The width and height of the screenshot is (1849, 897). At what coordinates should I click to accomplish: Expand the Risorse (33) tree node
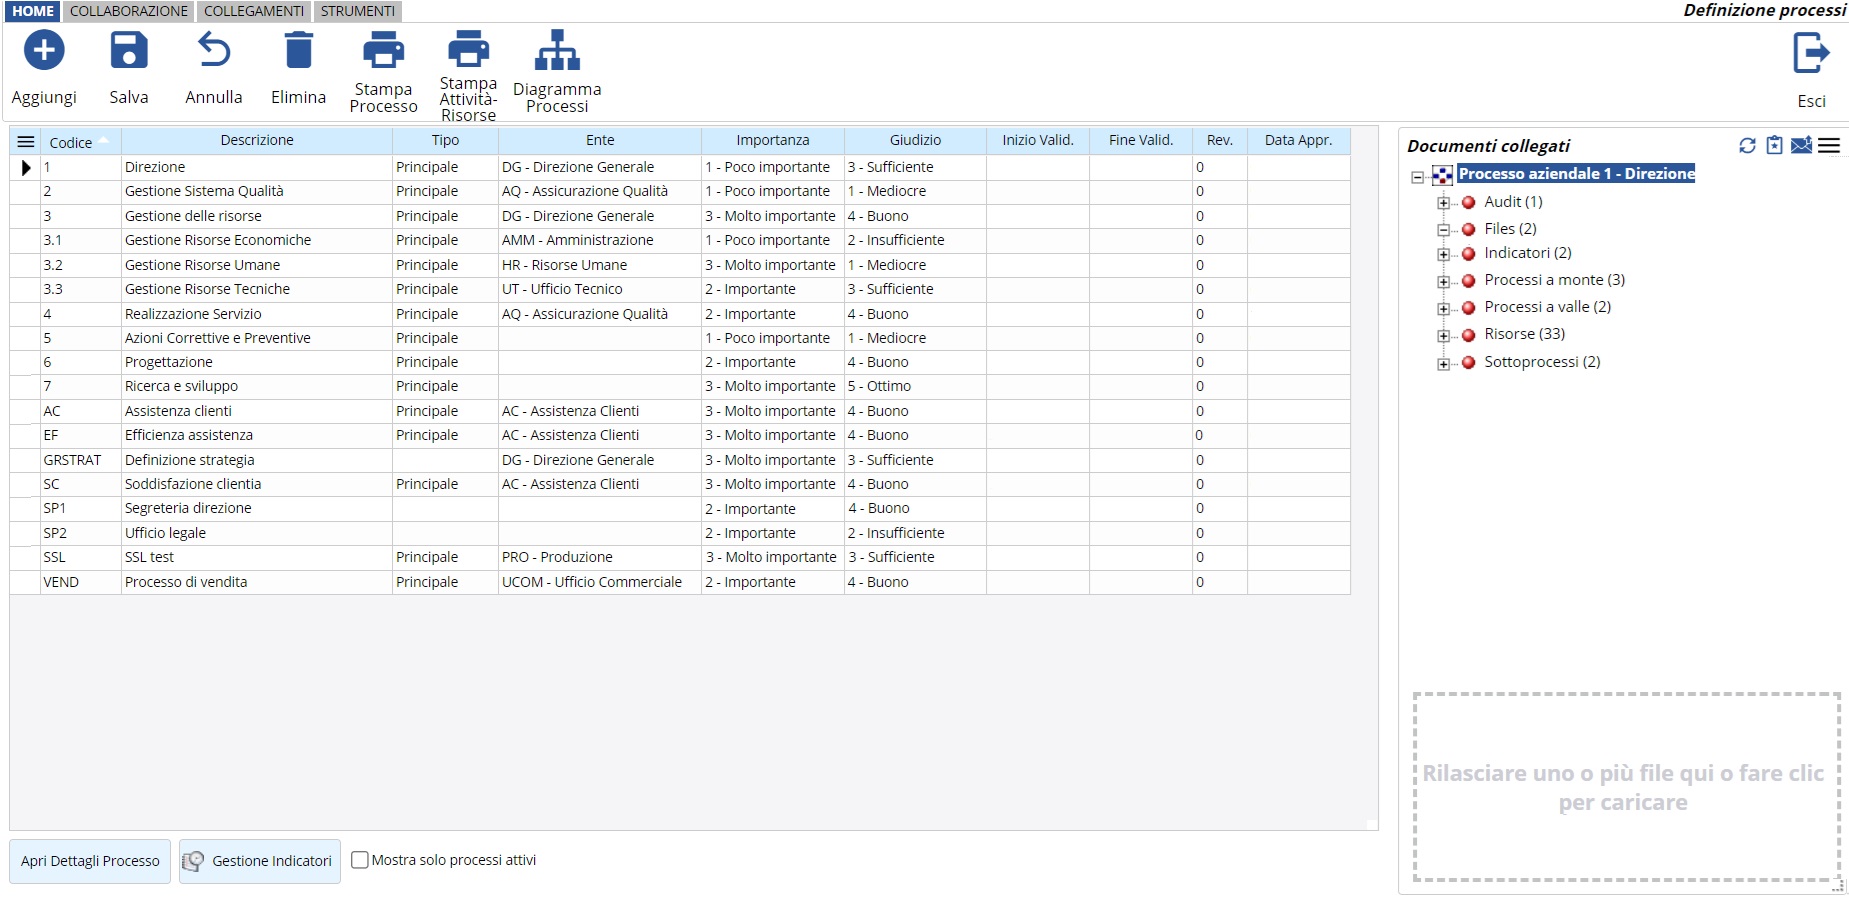pos(1443,336)
